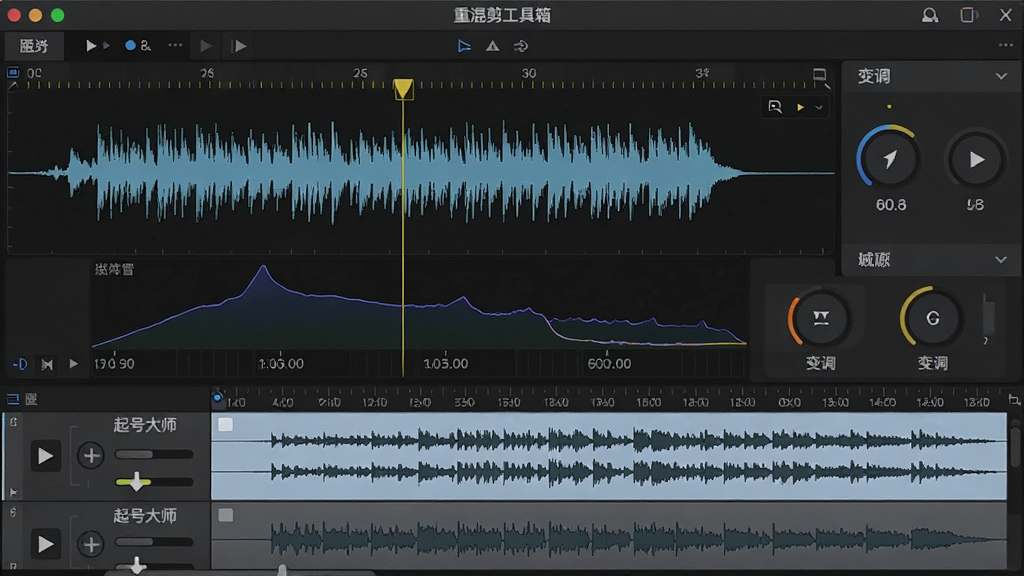Toggle the side panel icon in the title bar

968,15
